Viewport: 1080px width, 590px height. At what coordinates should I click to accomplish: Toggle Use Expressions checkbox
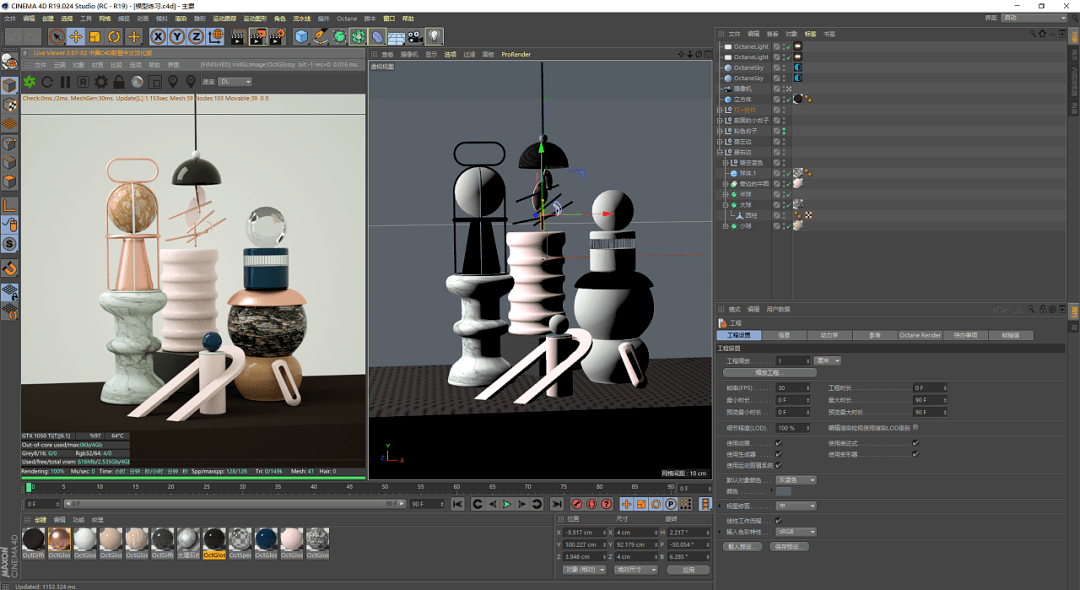(x=915, y=443)
